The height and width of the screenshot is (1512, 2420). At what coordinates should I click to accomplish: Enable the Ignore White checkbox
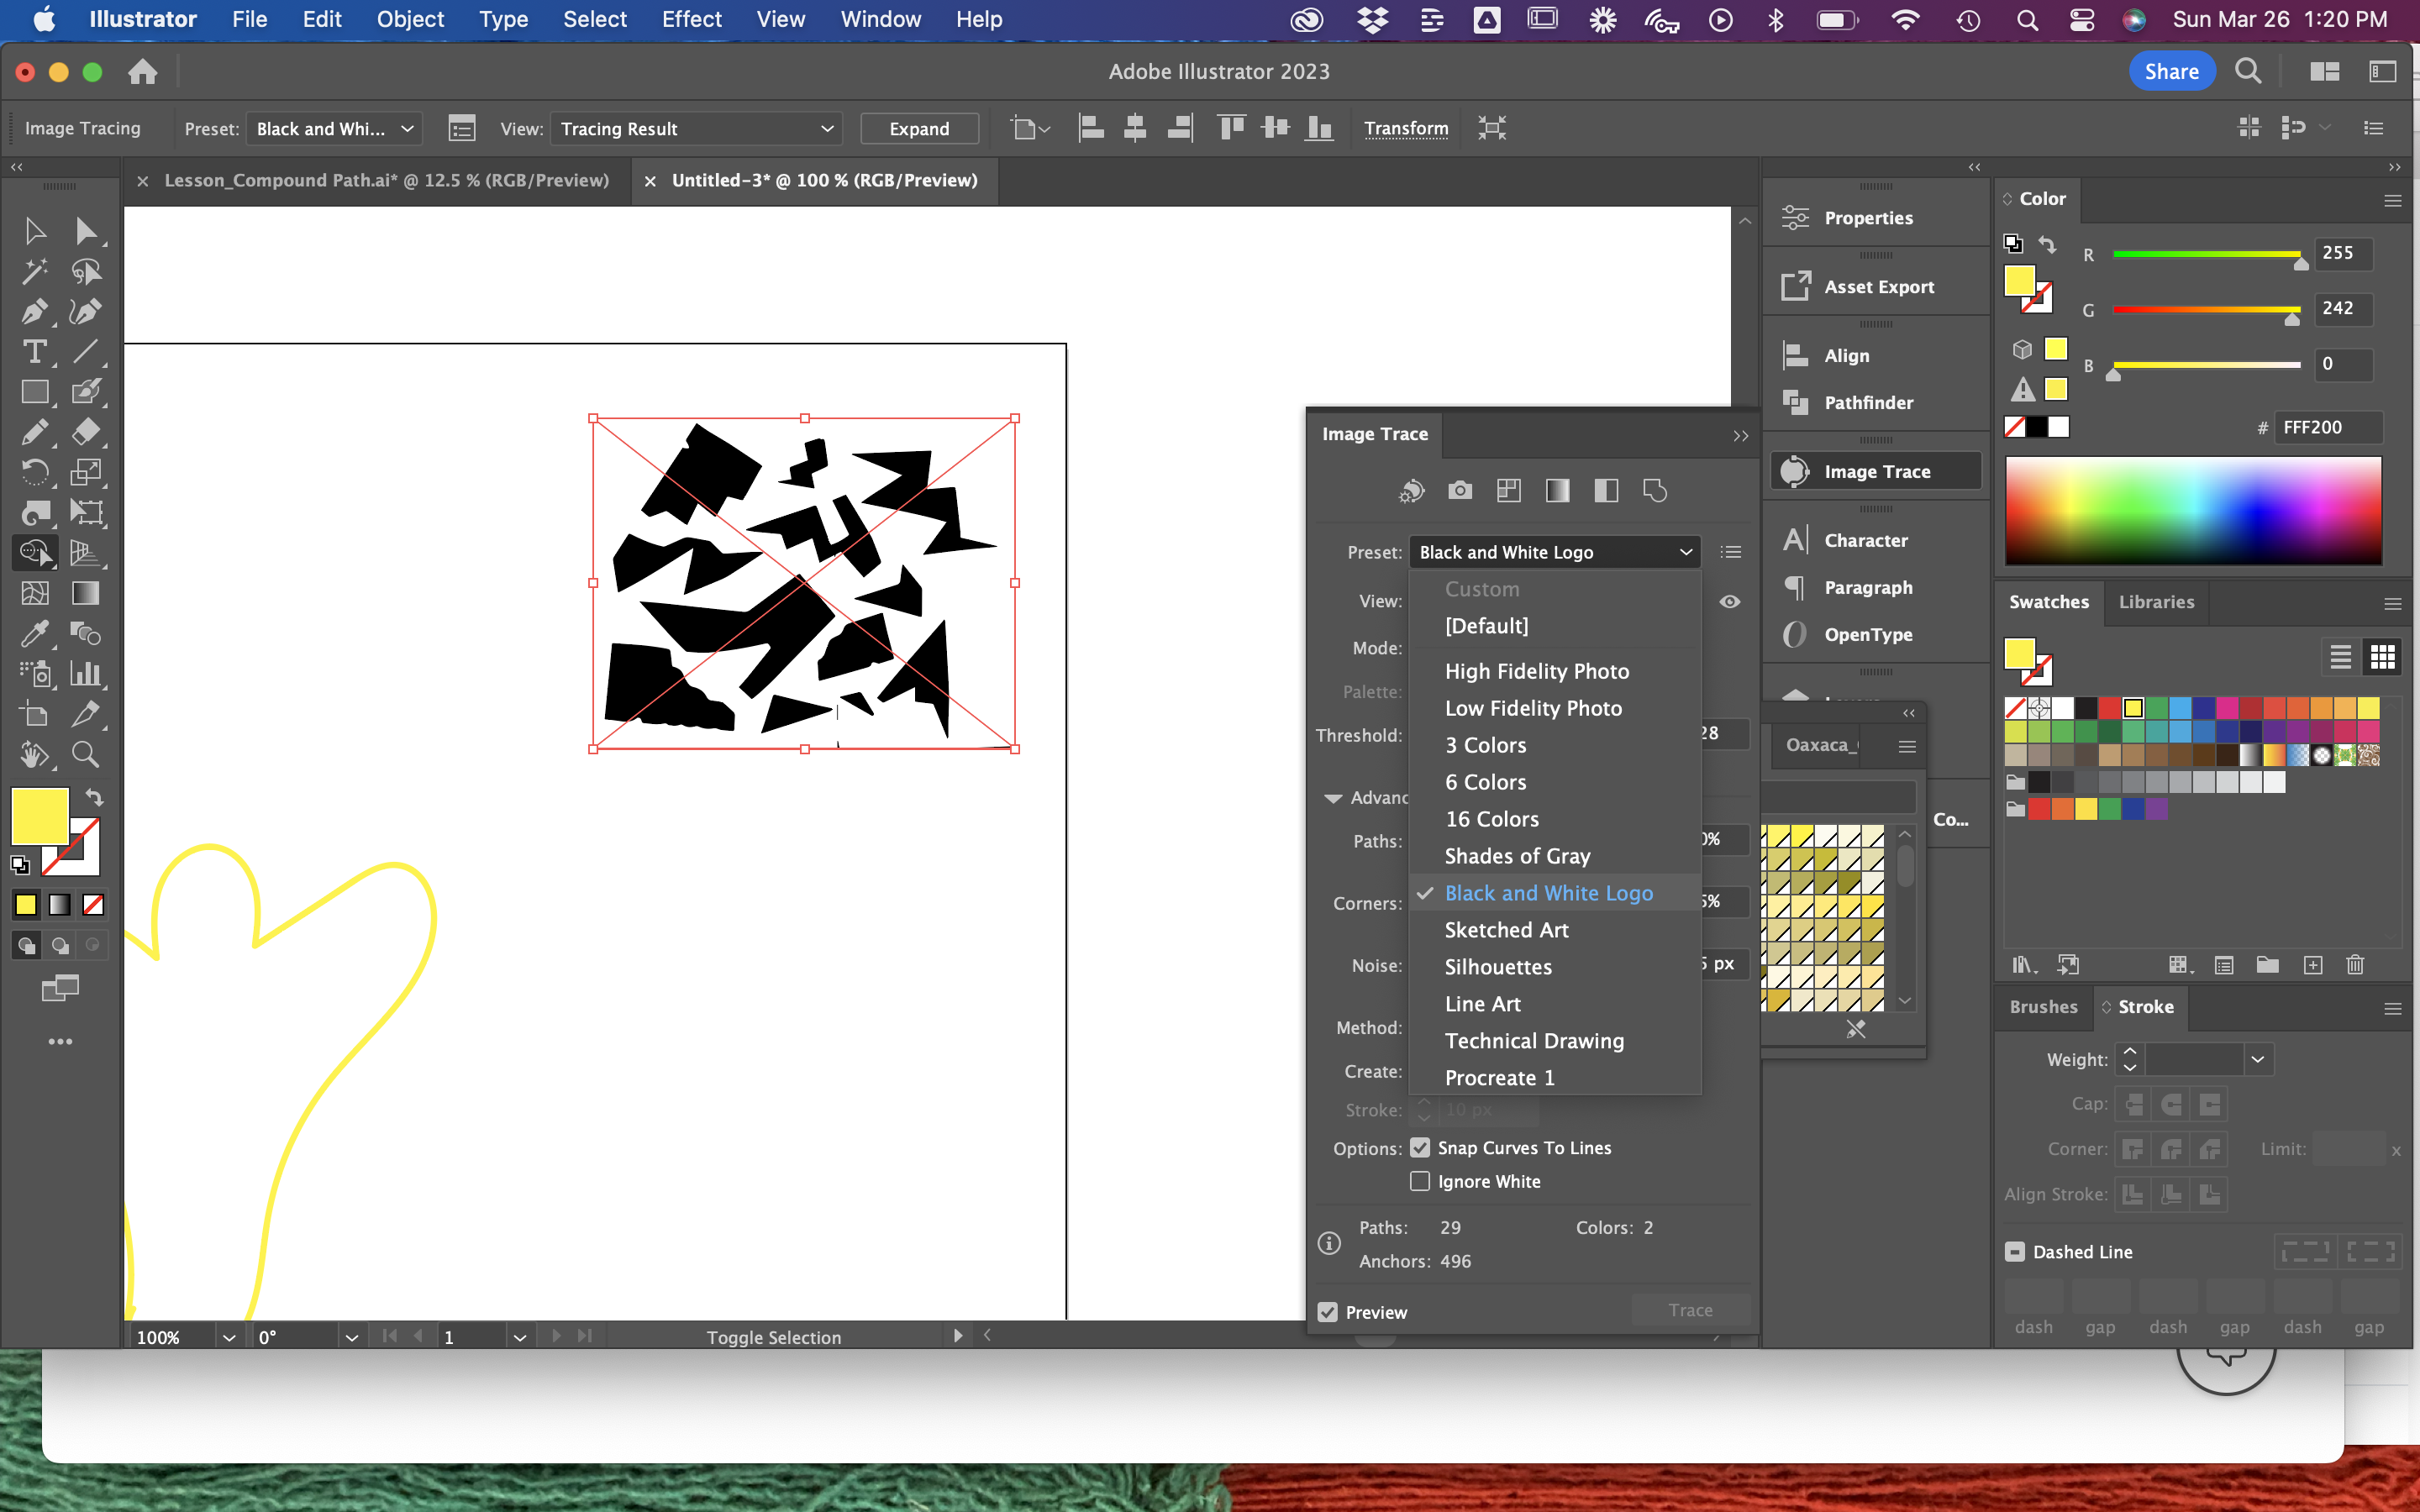pos(1420,1181)
